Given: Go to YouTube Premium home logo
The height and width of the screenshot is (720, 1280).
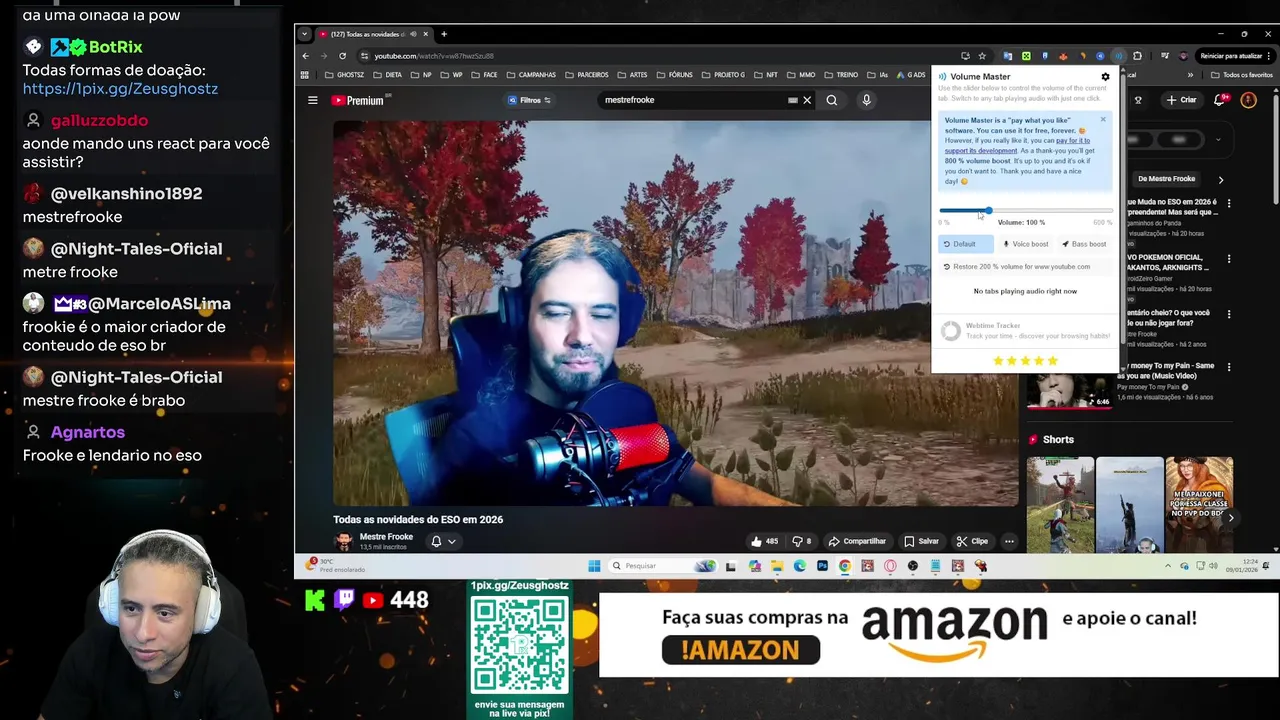Looking at the screenshot, I should [x=358, y=100].
